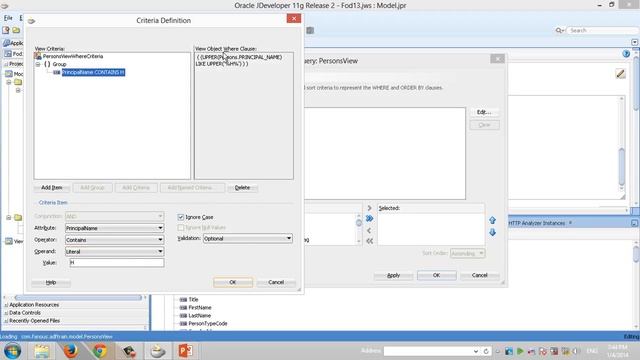Click the New file toolbar icon
This screenshot has height=360, width=640.
[x=6, y=30]
